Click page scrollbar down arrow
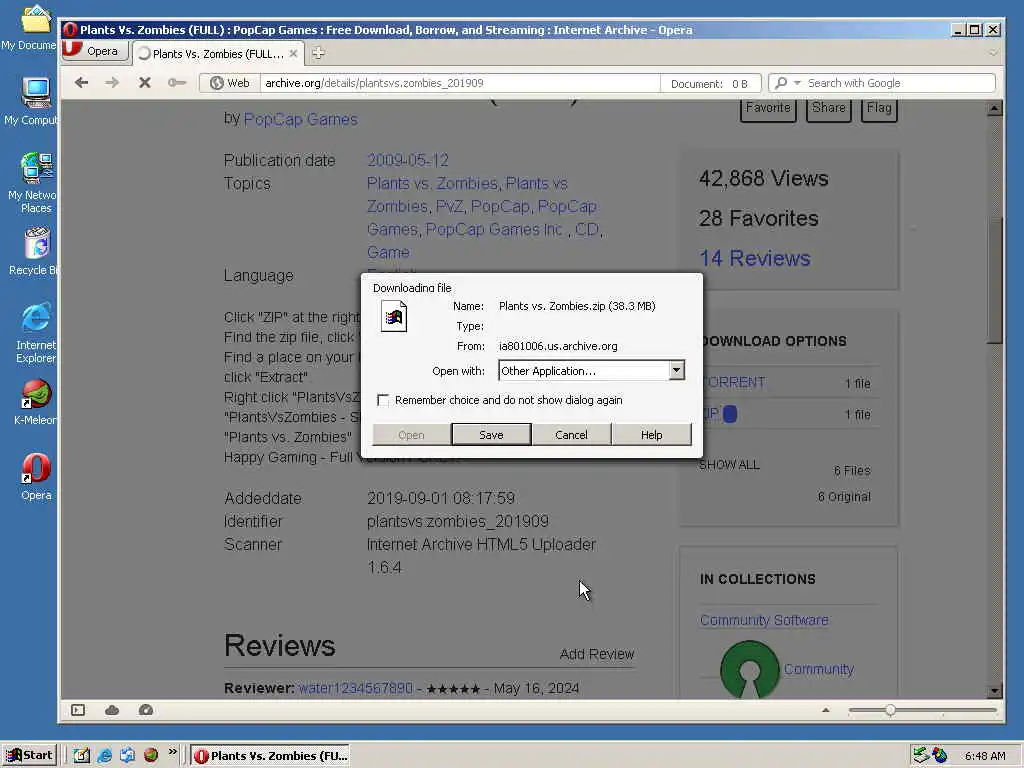The width and height of the screenshot is (1024, 768). (x=995, y=690)
